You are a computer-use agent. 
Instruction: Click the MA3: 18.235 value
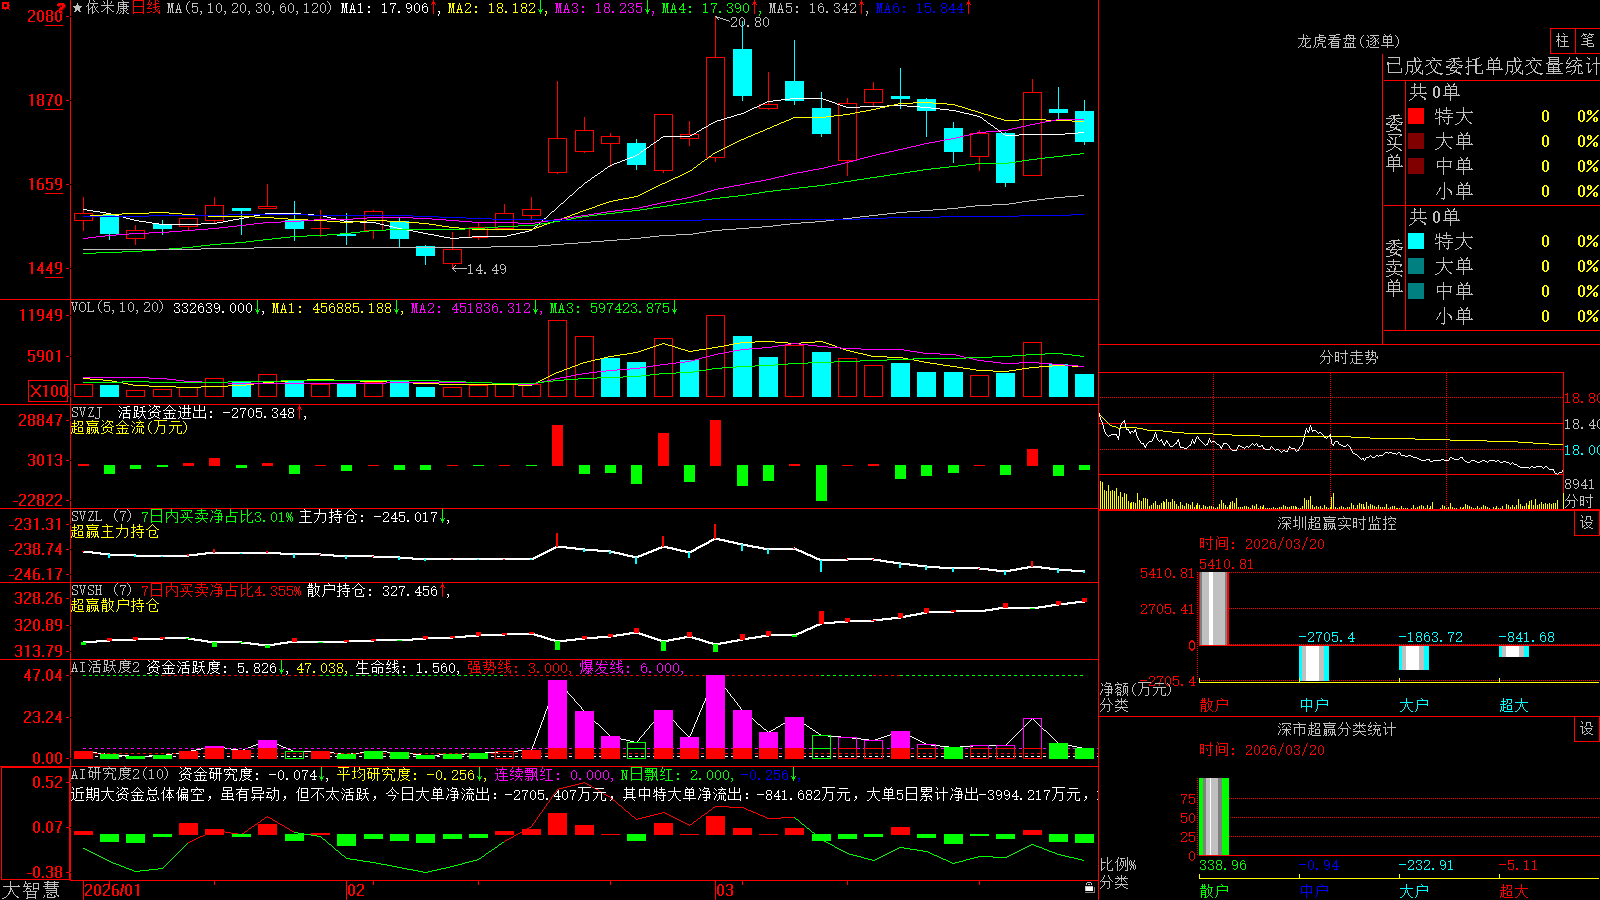click(x=603, y=8)
